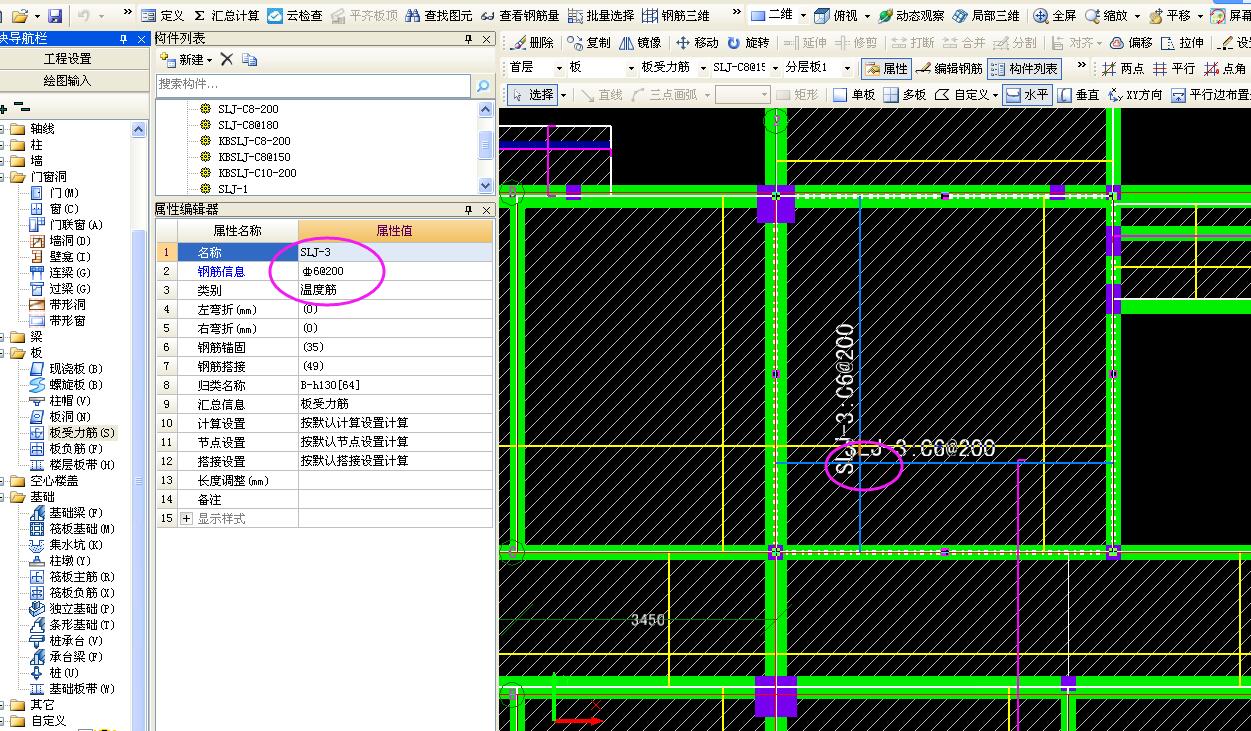Start 动态观察 dynamic orbit

tap(911, 16)
